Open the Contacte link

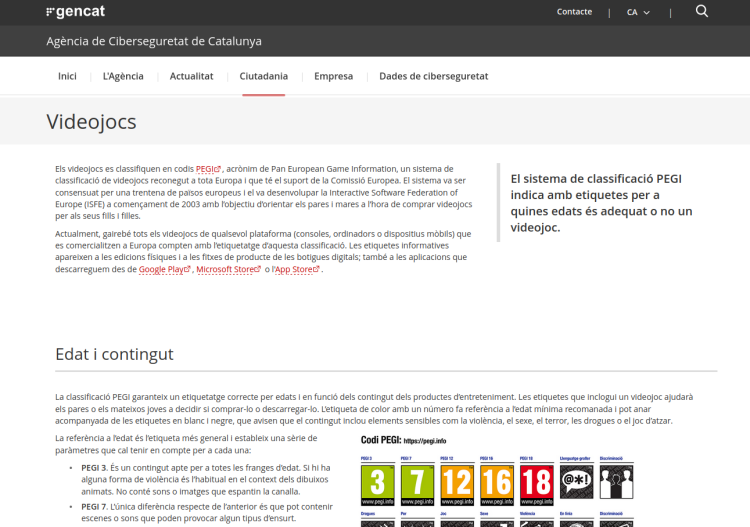pos(574,12)
